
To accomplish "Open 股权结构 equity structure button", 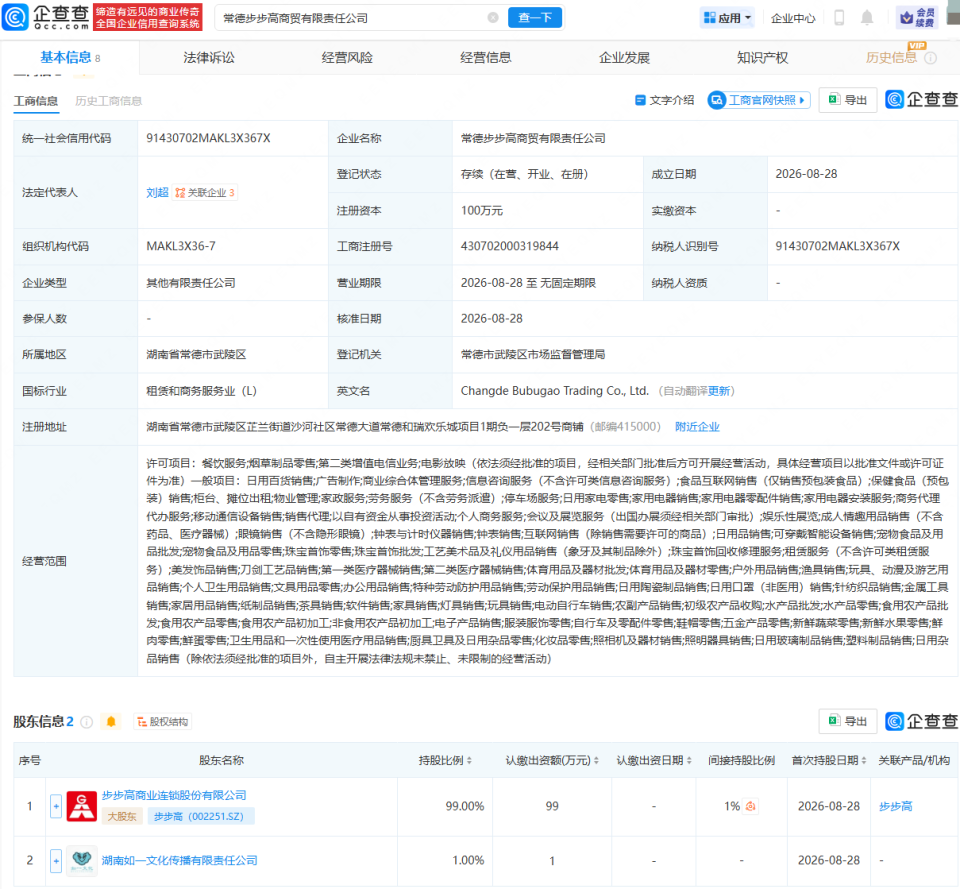I will (162, 722).
